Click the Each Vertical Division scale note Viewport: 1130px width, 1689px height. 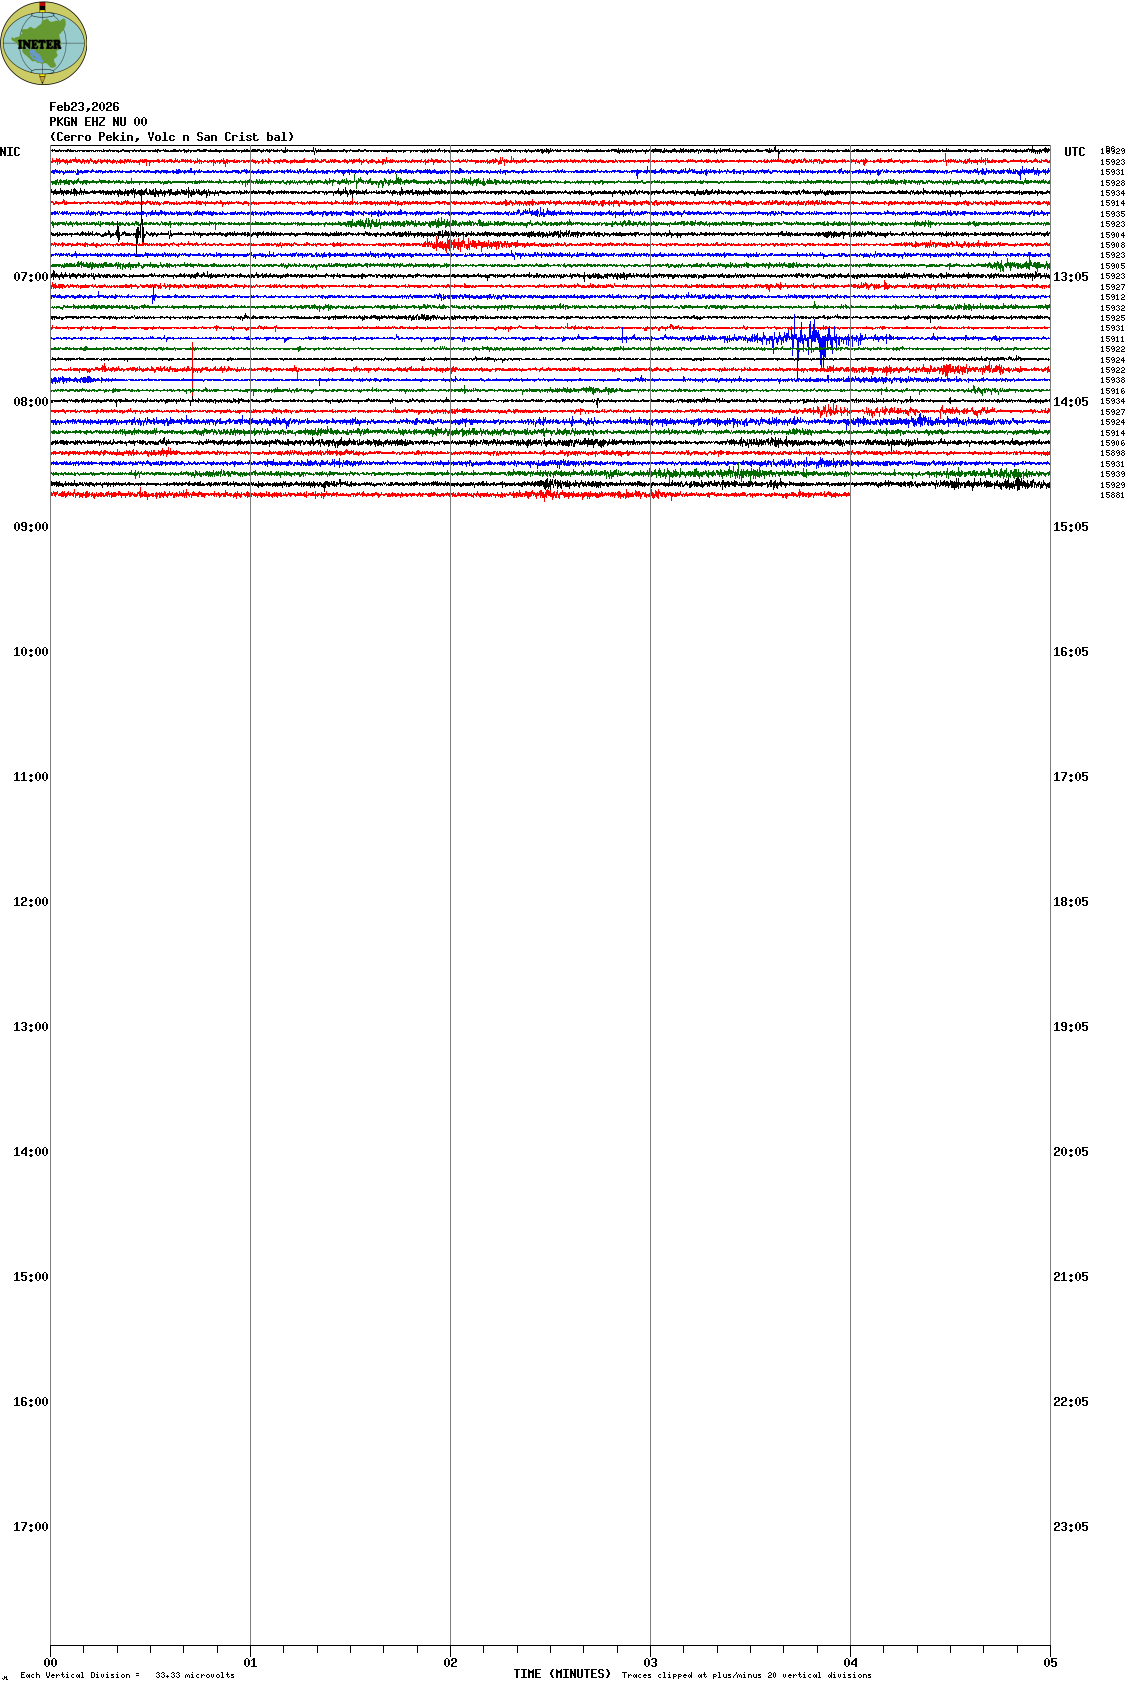[127, 1675]
